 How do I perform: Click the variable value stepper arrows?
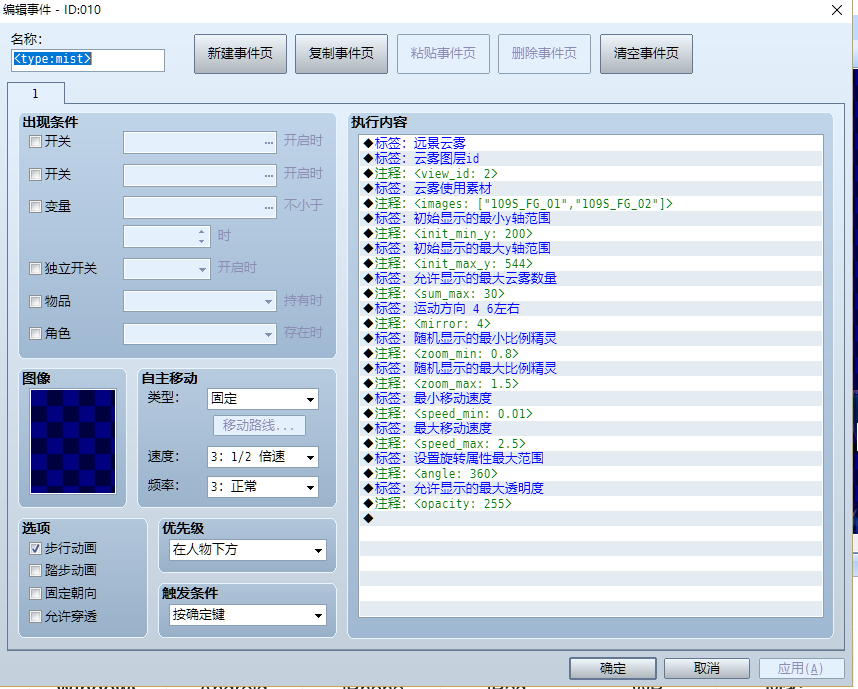202,236
